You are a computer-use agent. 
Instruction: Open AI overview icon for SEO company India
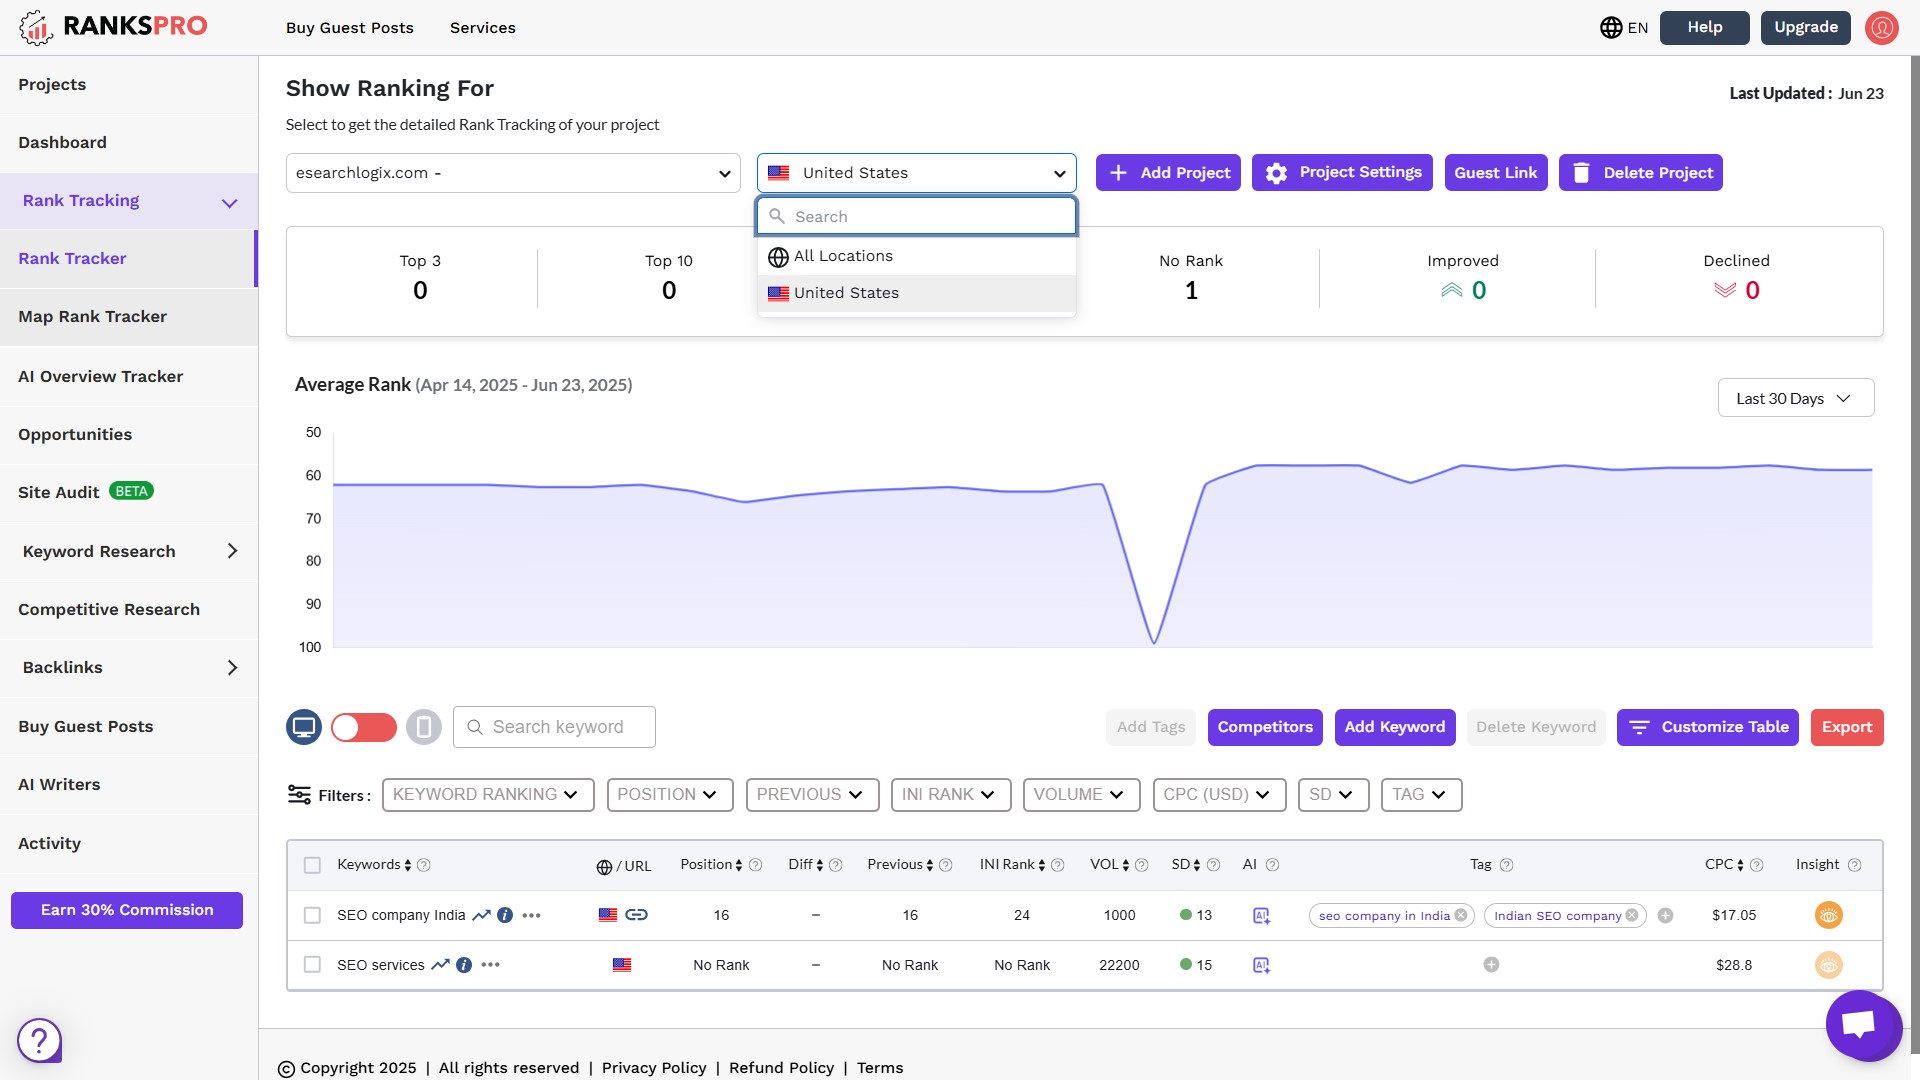pos(1262,915)
